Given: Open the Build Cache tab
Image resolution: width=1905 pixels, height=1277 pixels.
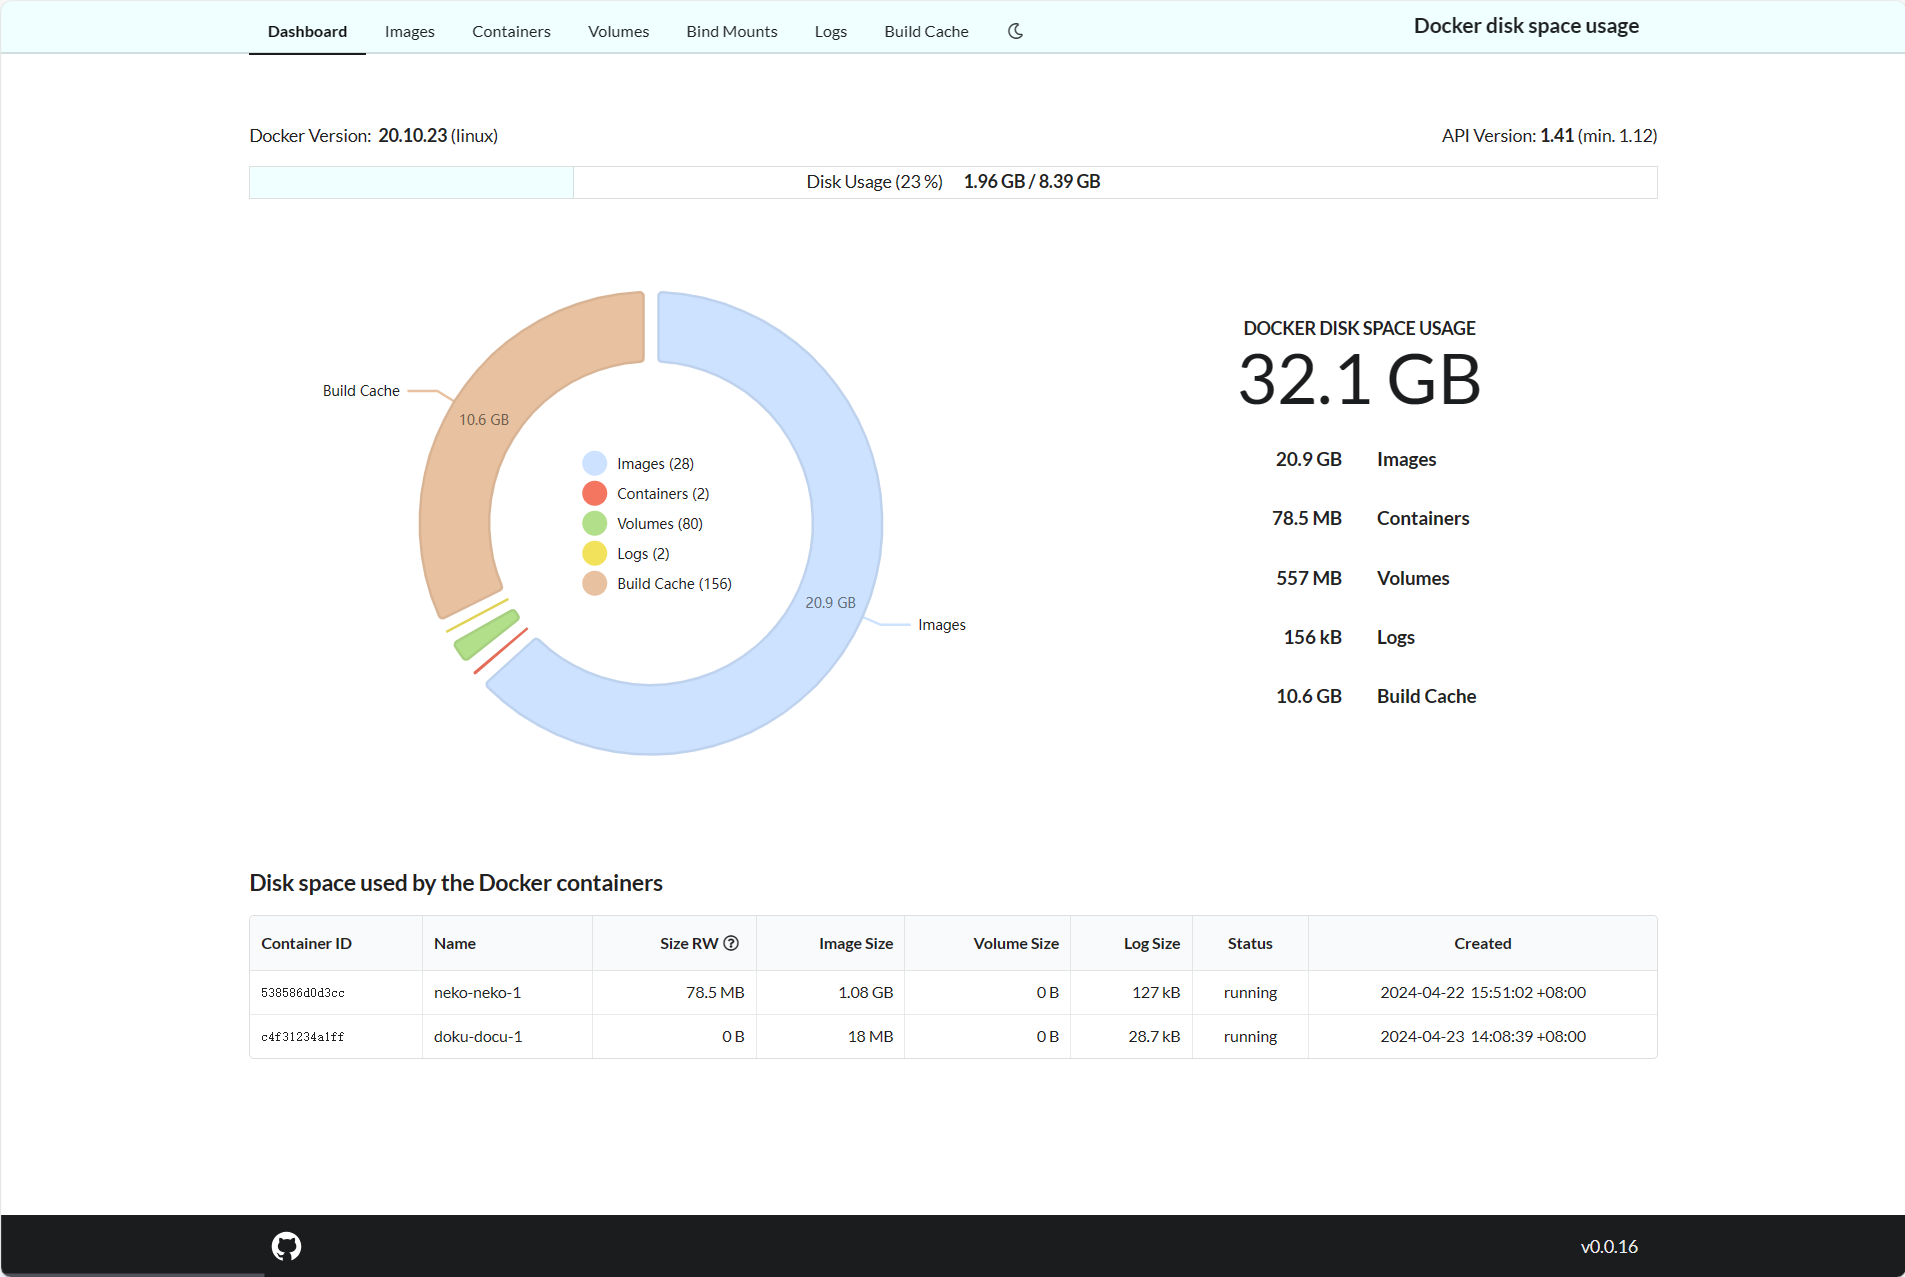Looking at the screenshot, I should [x=926, y=31].
